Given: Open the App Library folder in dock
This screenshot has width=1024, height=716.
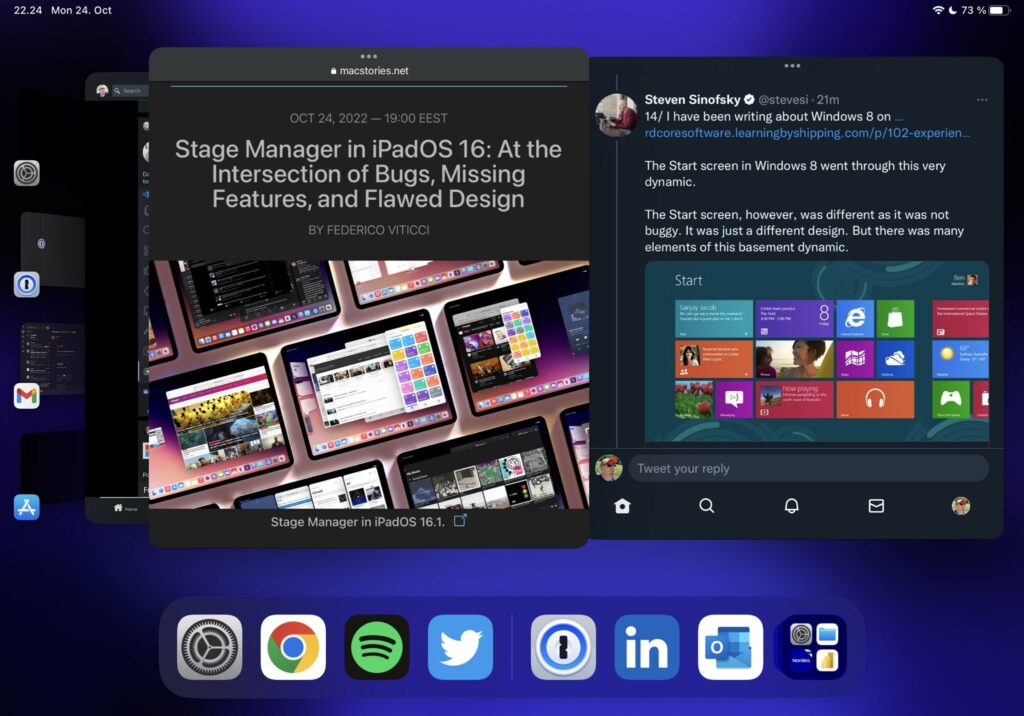Looking at the screenshot, I should (814, 647).
